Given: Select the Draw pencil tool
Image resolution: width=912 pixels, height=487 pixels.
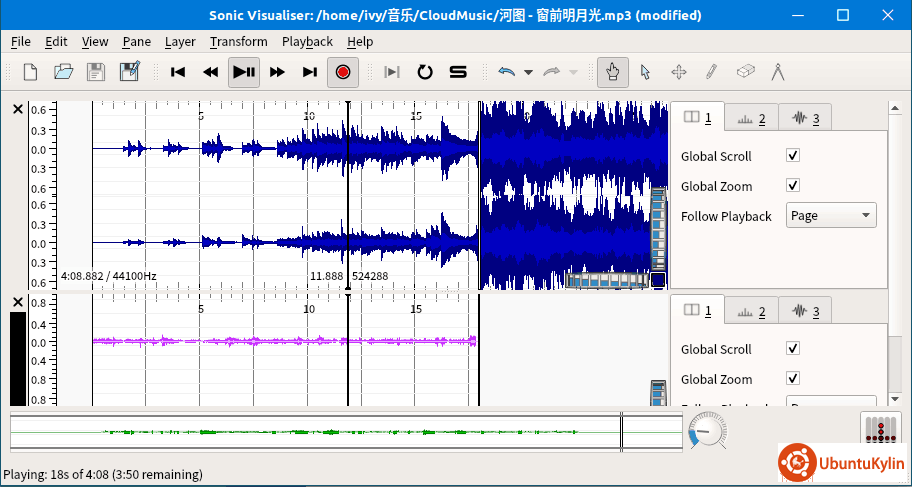Looking at the screenshot, I should (x=711, y=72).
